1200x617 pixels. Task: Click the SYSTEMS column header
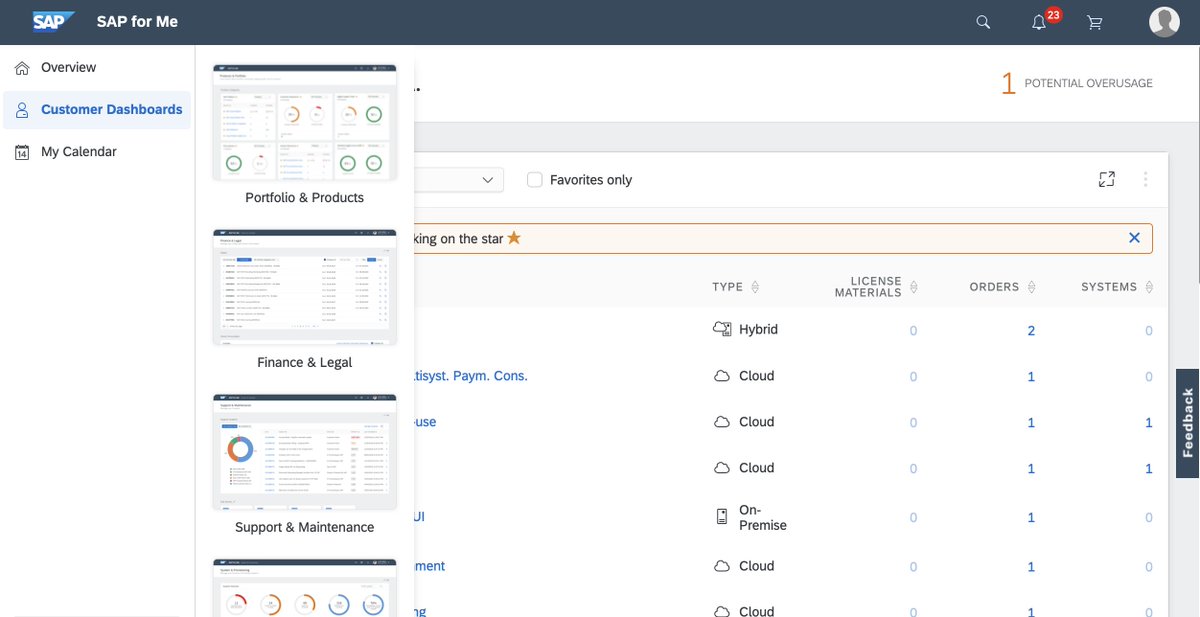pos(1109,287)
